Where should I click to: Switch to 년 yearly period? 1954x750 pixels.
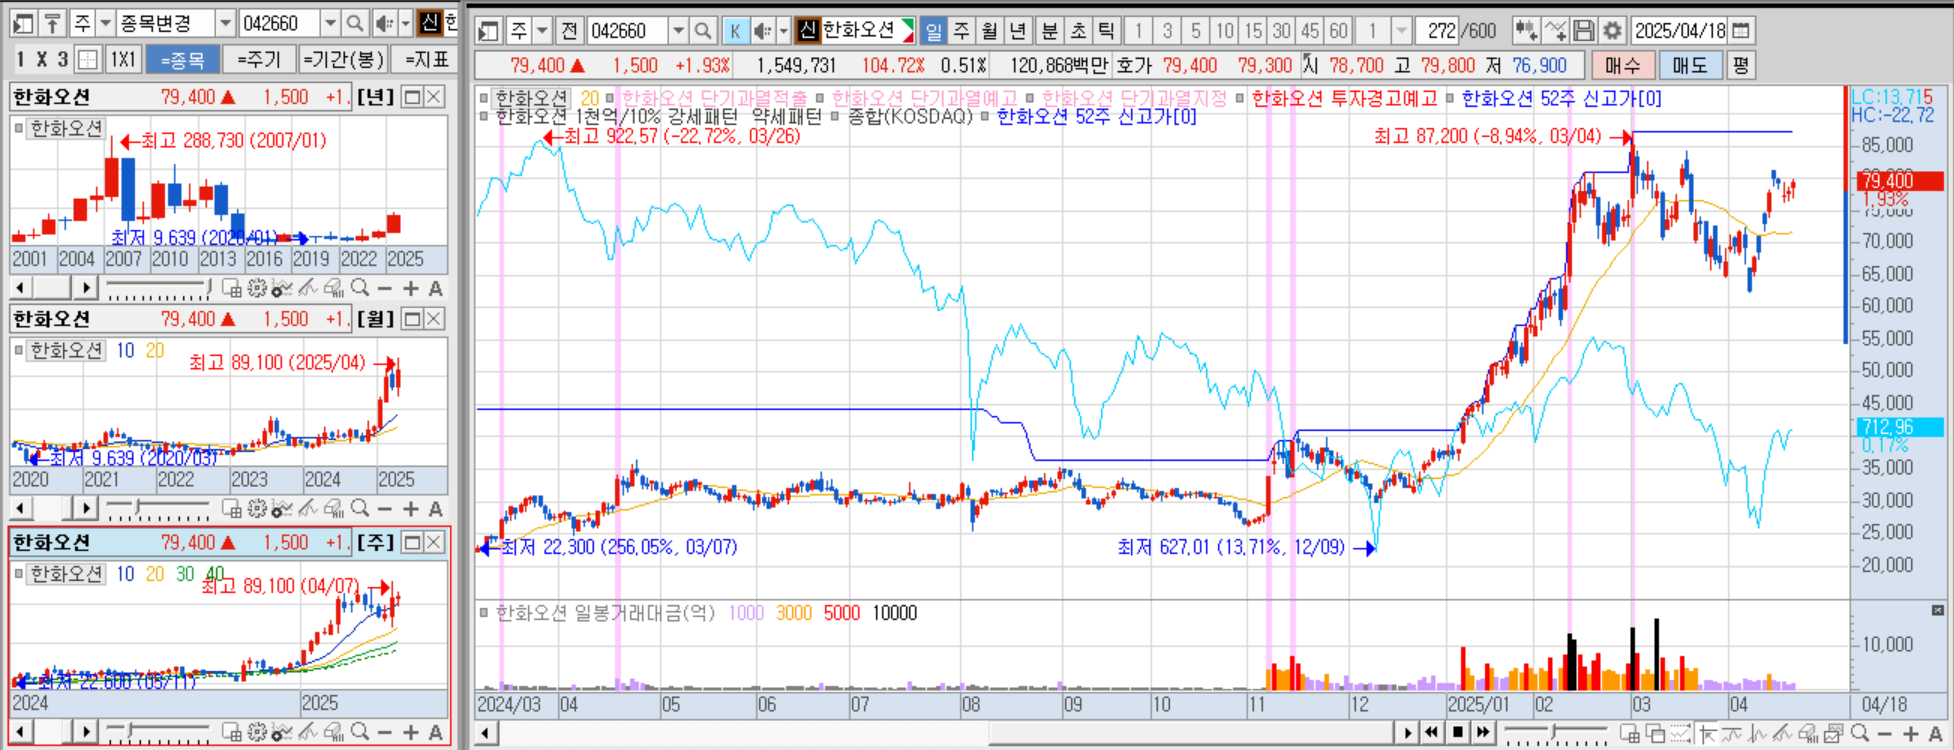click(1017, 31)
